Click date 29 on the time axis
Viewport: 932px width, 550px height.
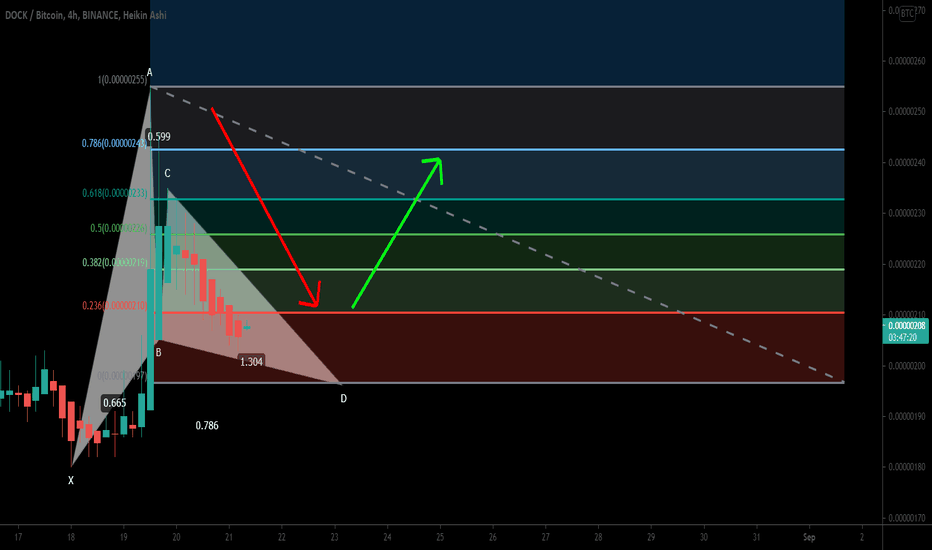point(651,537)
